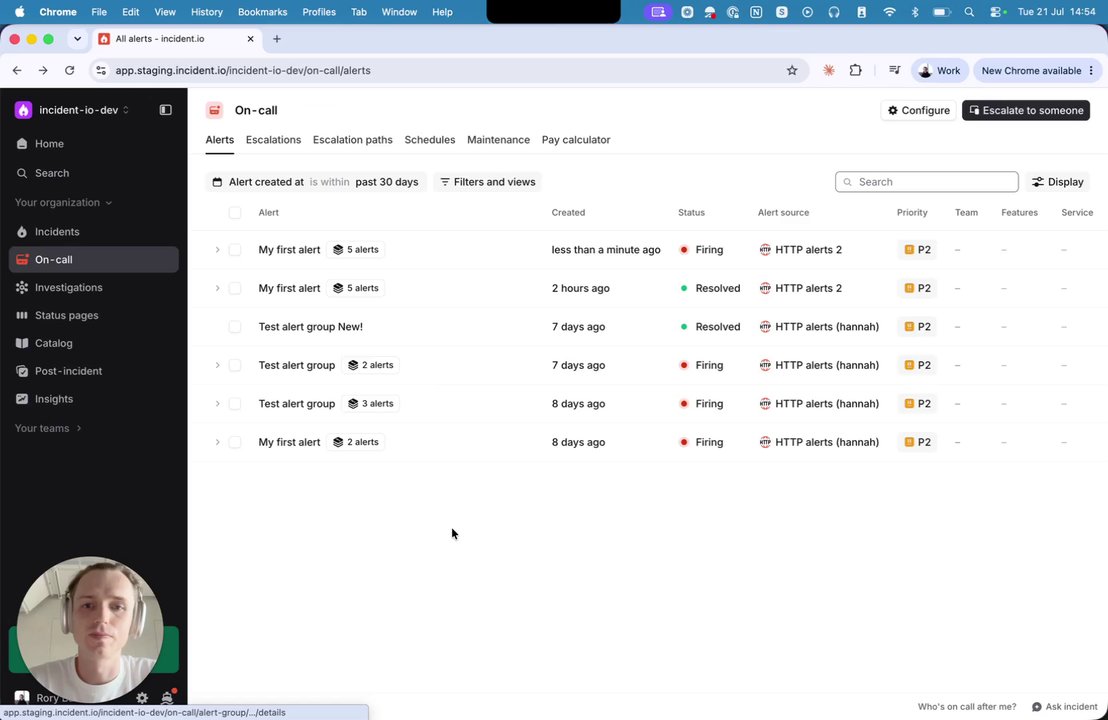Switch to the Escalation paths tab

(353, 140)
